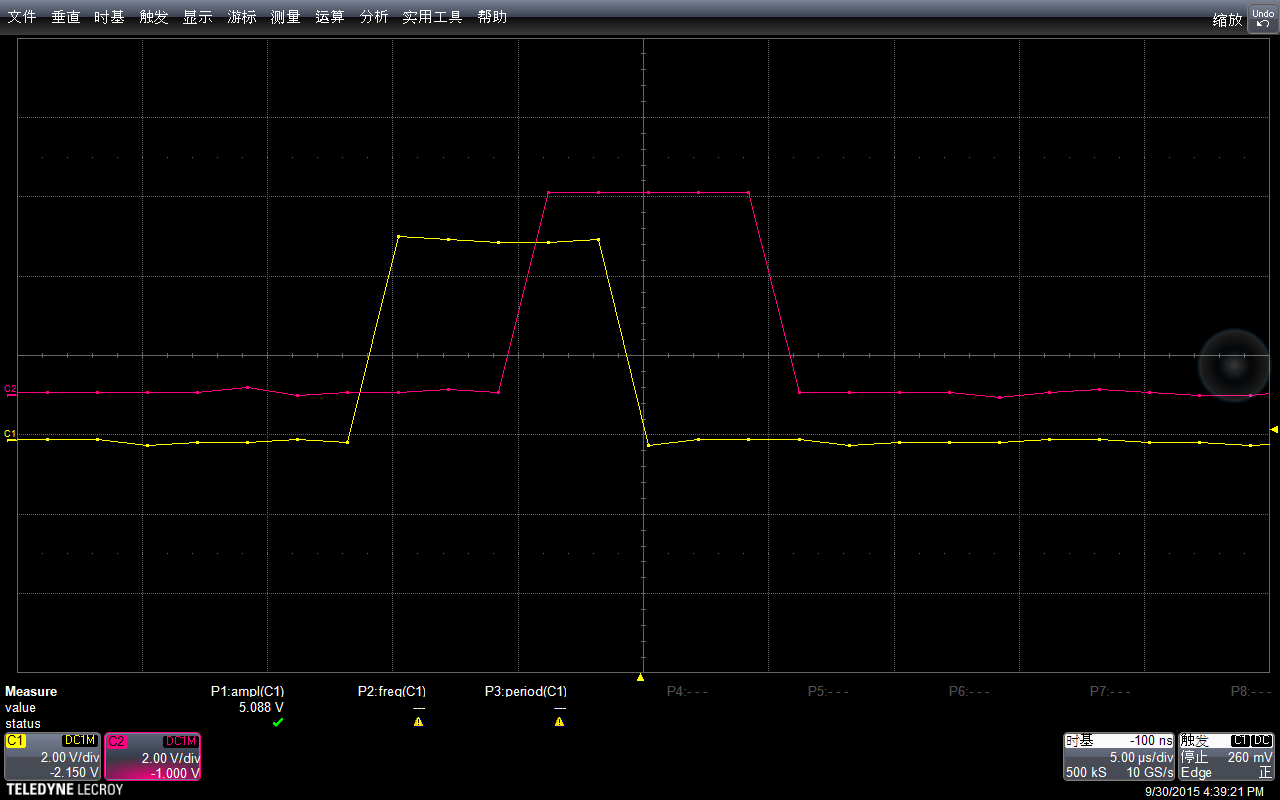Click the DC1M coupling label in C2 box
Image resolution: width=1280 pixels, height=800 pixels.
click(x=180, y=741)
